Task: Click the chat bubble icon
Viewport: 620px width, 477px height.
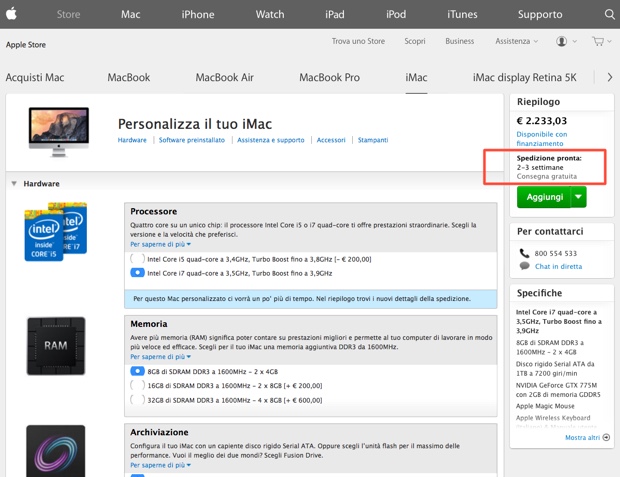Action: coord(525,266)
